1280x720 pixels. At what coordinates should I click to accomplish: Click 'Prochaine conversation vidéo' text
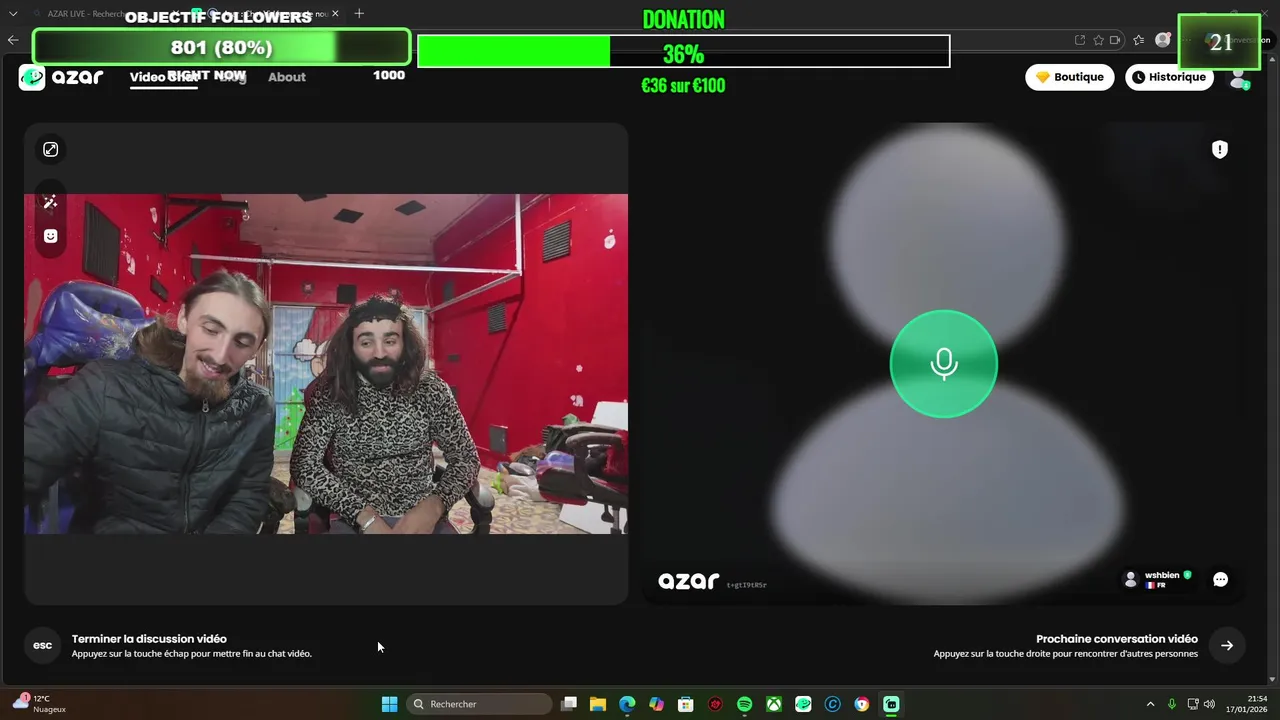[x=1117, y=639]
